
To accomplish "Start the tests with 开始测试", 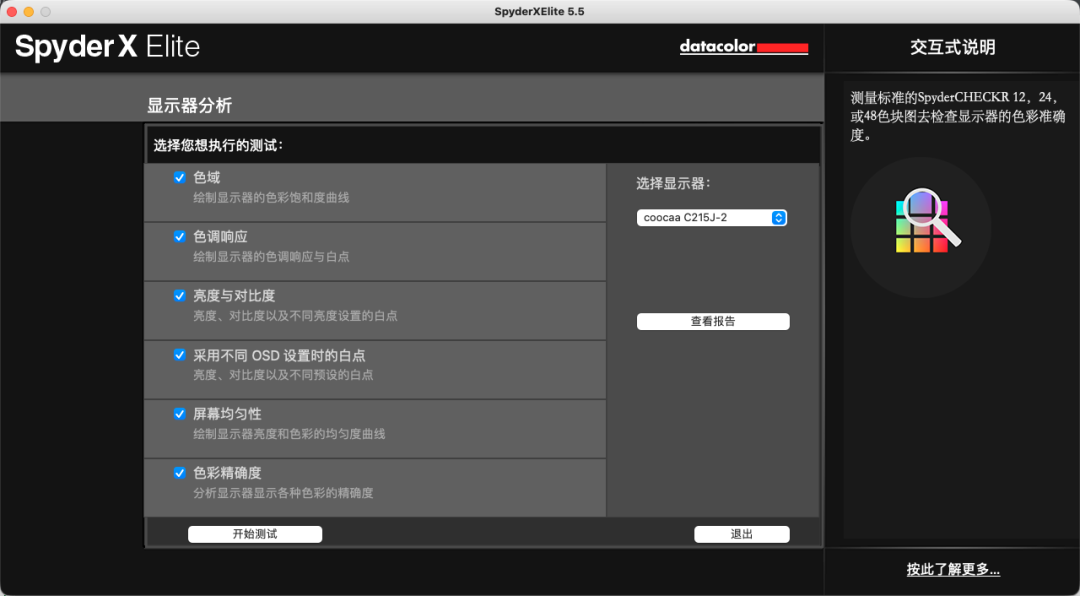I will pyautogui.click(x=255, y=535).
